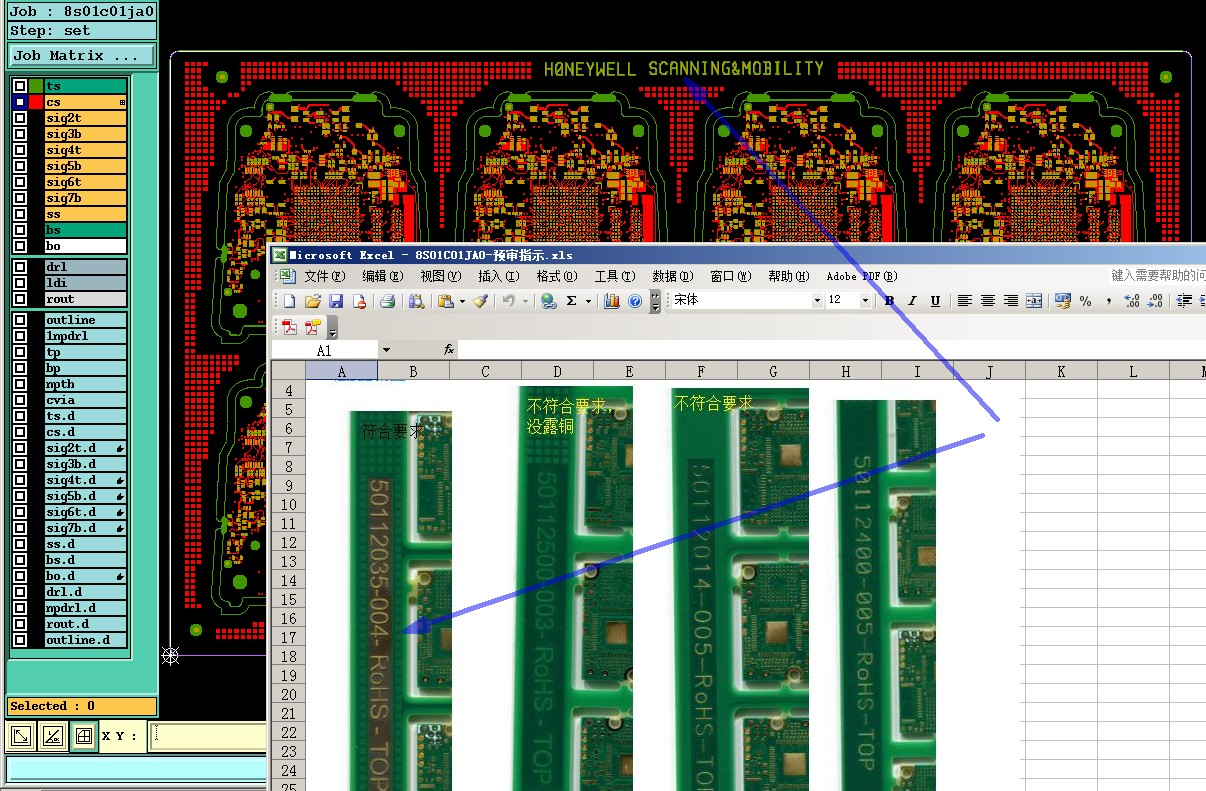
Task: Expand Adobe PDF toolbar options arrow
Action: click(333, 327)
